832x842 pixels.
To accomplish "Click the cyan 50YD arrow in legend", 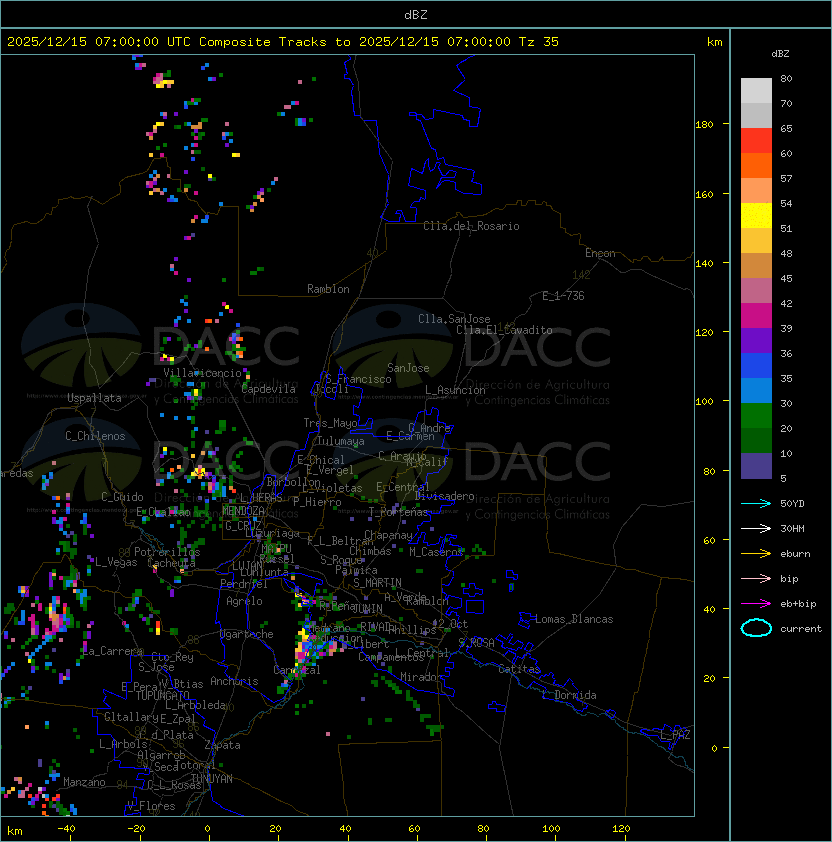I will click(756, 503).
